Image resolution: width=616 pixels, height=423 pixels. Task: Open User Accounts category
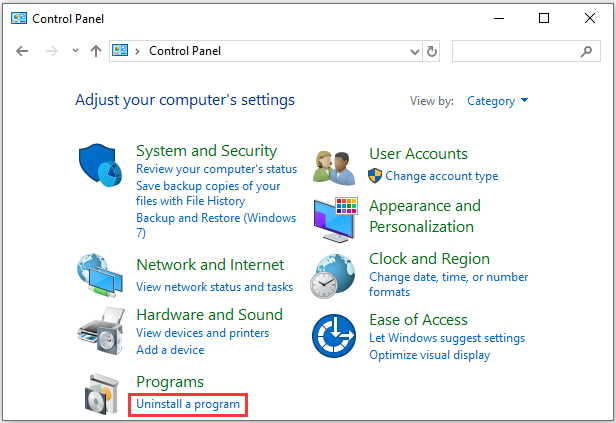pyautogui.click(x=418, y=154)
